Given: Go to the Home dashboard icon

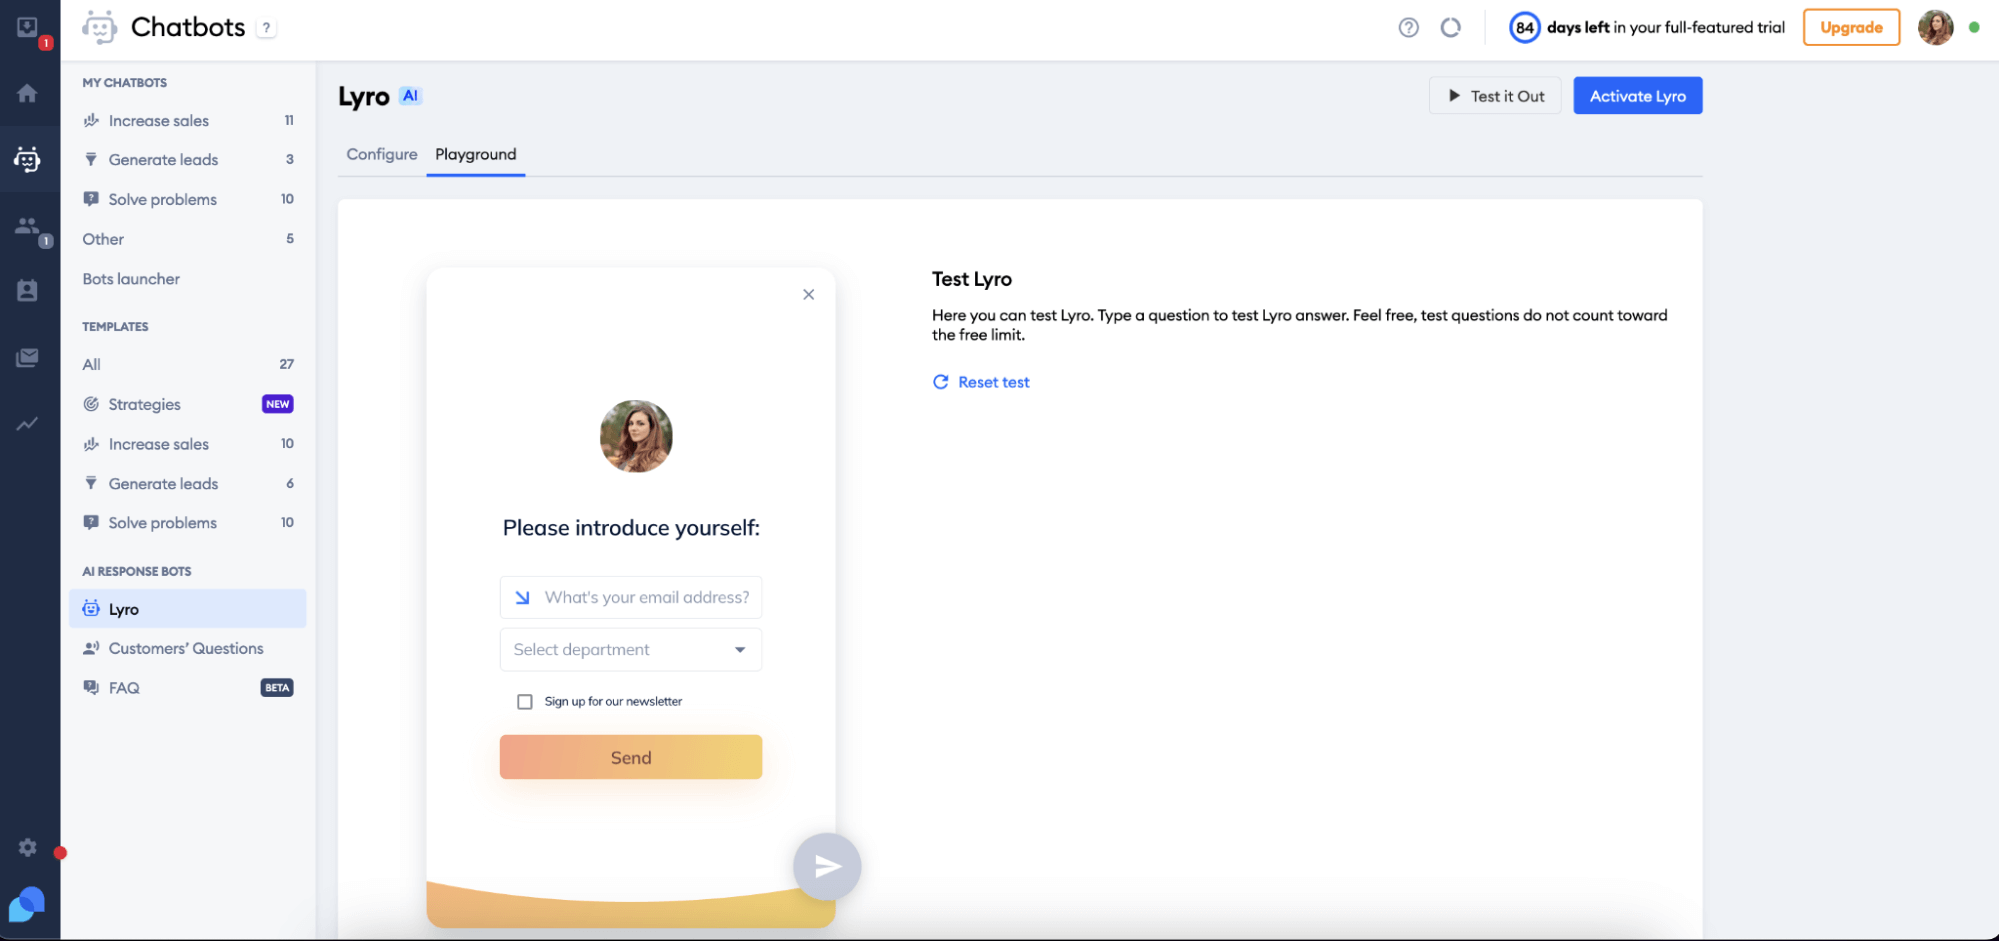Looking at the screenshot, I should pyautogui.click(x=27, y=93).
